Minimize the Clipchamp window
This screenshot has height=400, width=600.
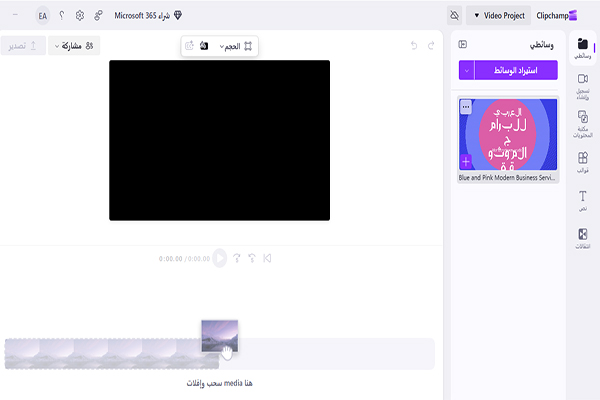click(15, 15)
